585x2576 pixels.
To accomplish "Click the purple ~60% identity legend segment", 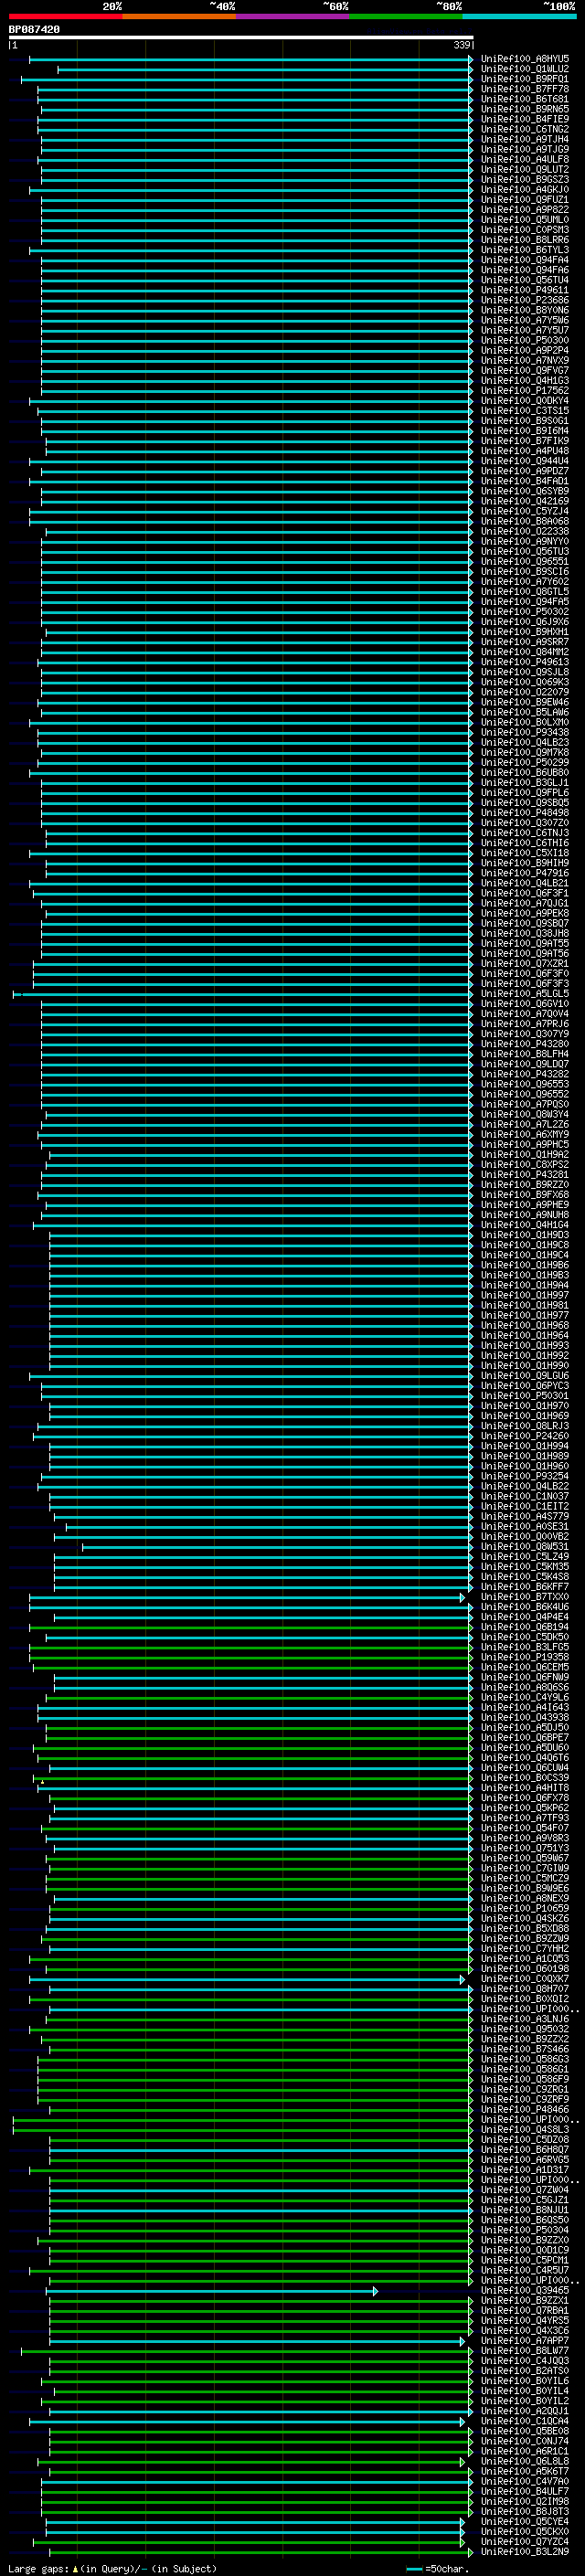I will [292, 16].
